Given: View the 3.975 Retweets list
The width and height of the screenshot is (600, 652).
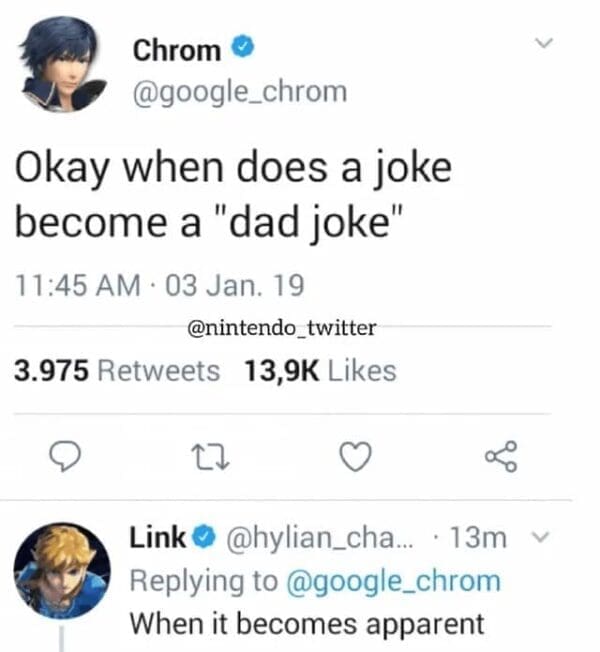Looking at the screenshot, I should click(116, 371).
